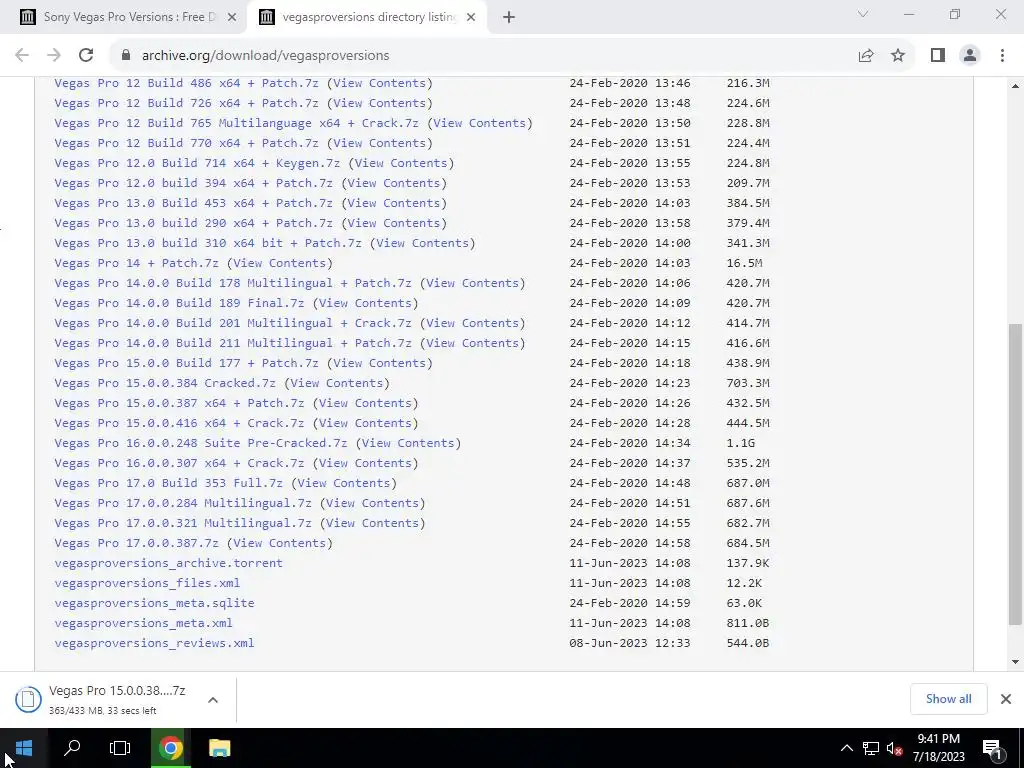Expand download item options chevron
1024x768 pixels.
coord(213,700)
